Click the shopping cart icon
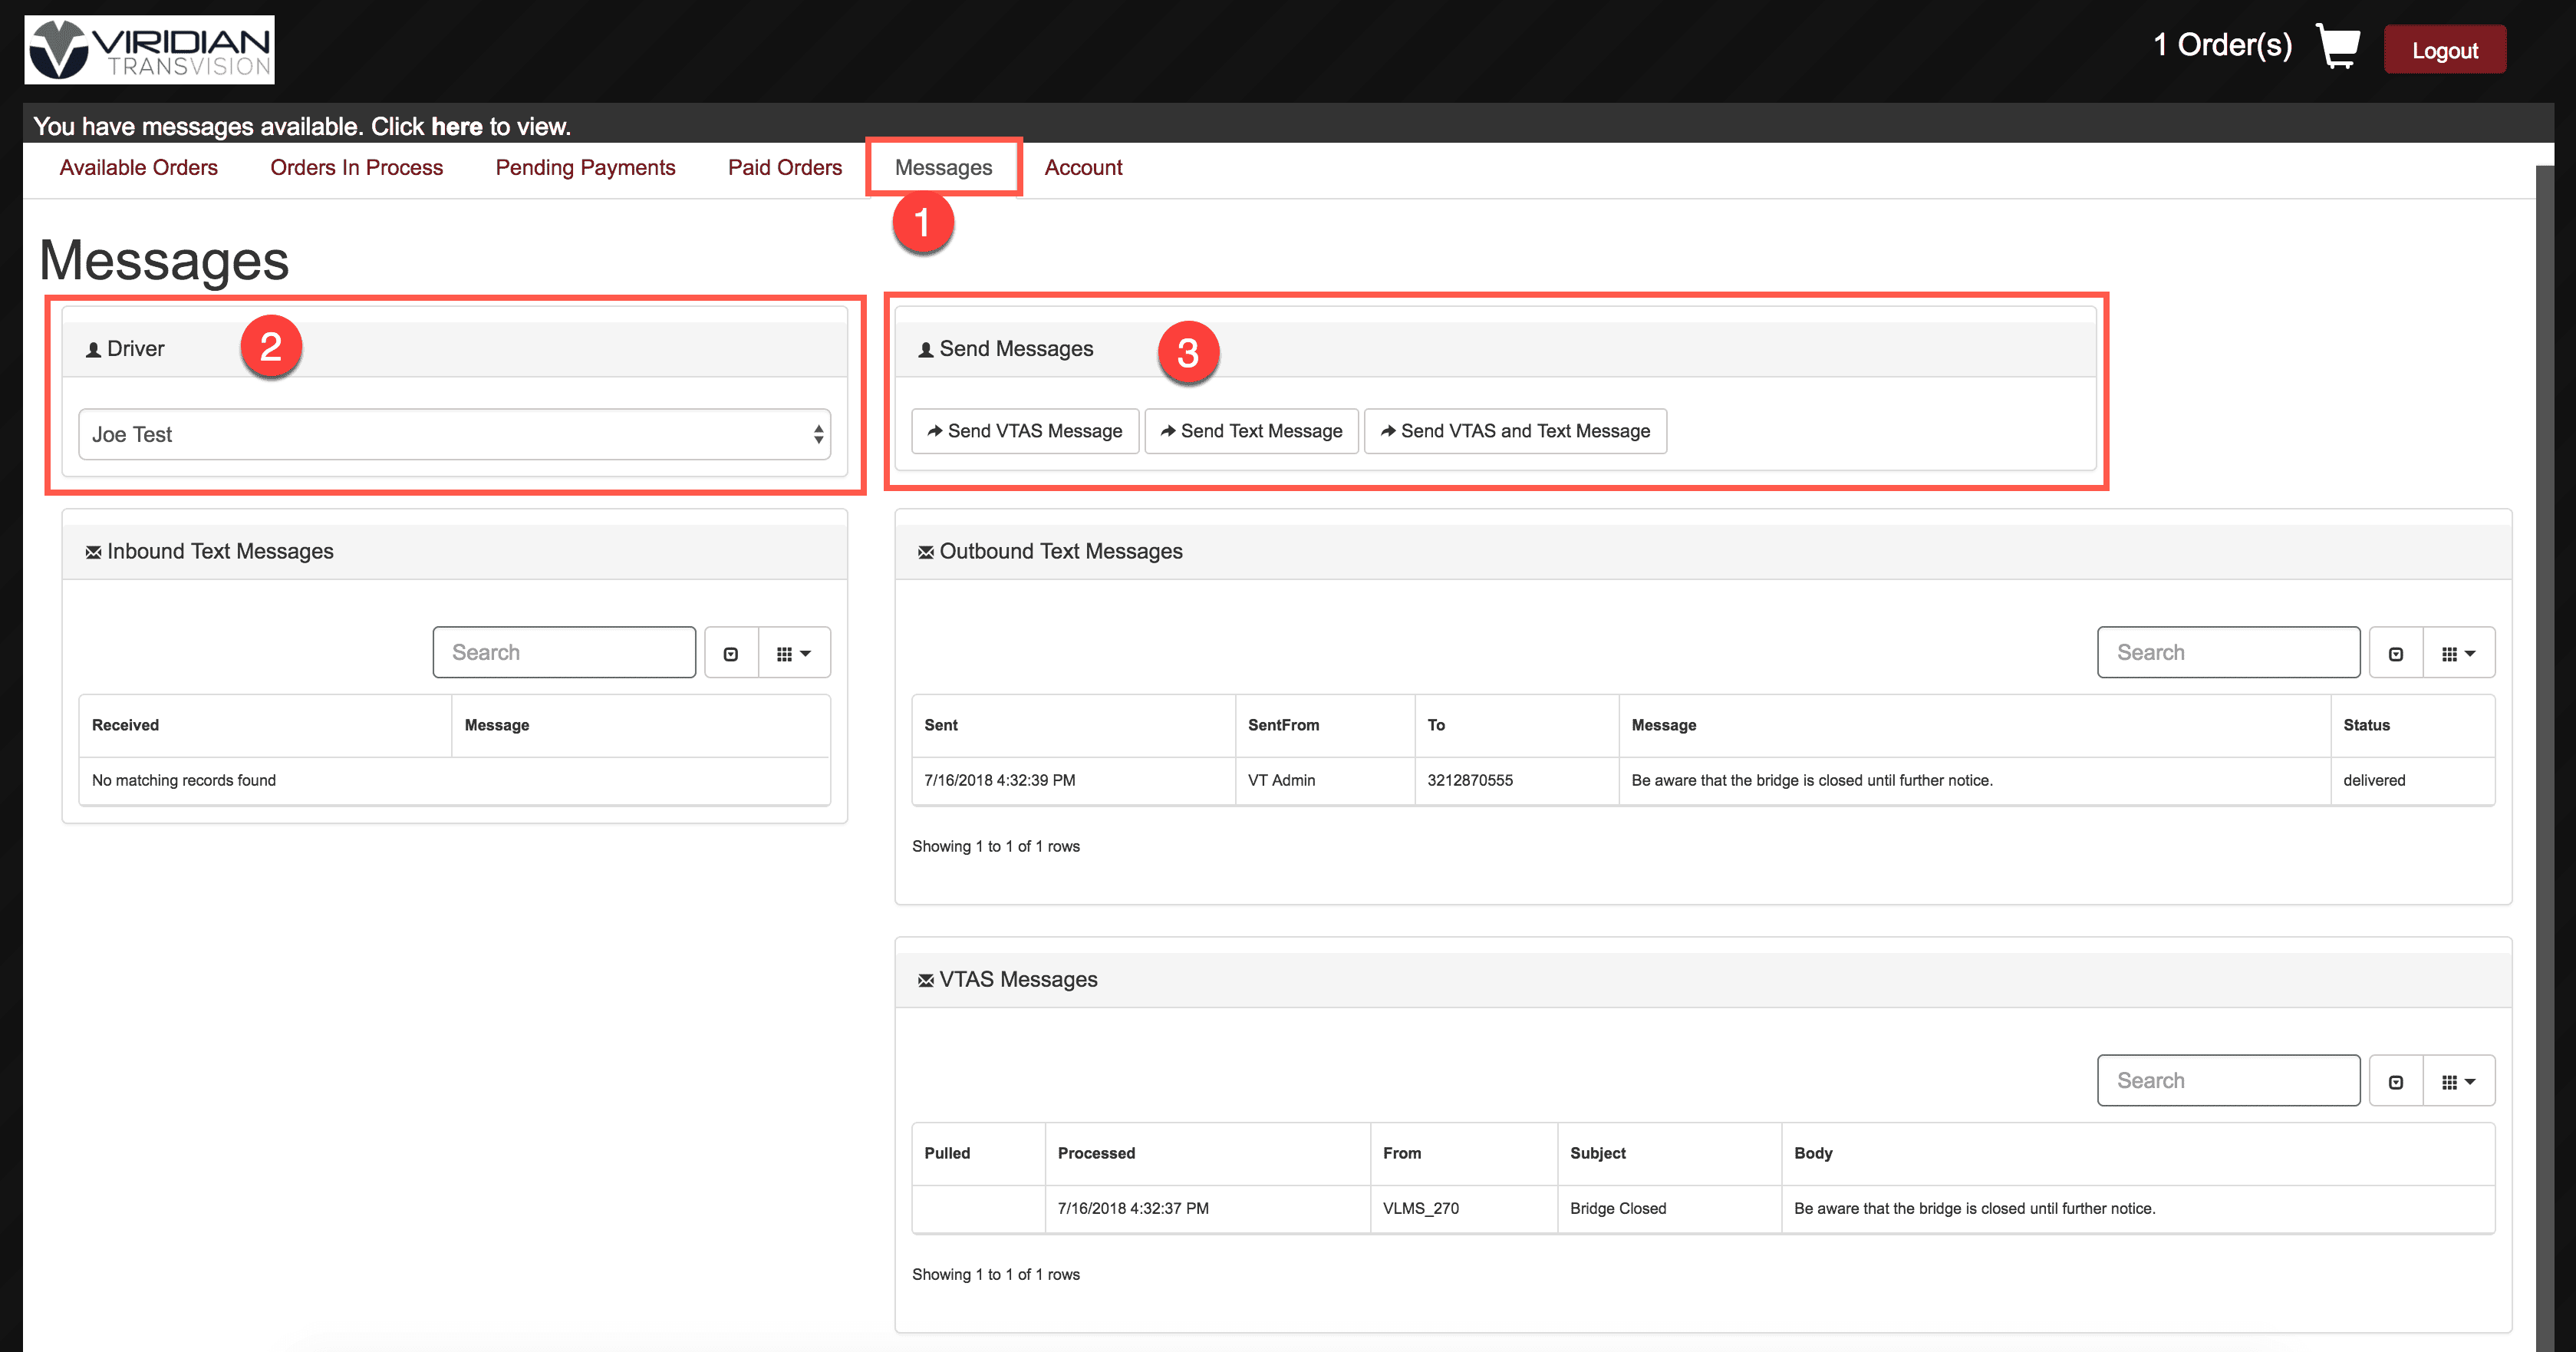The height and width of the screenshot is (1352, 2576). [x=2337, y=47]
